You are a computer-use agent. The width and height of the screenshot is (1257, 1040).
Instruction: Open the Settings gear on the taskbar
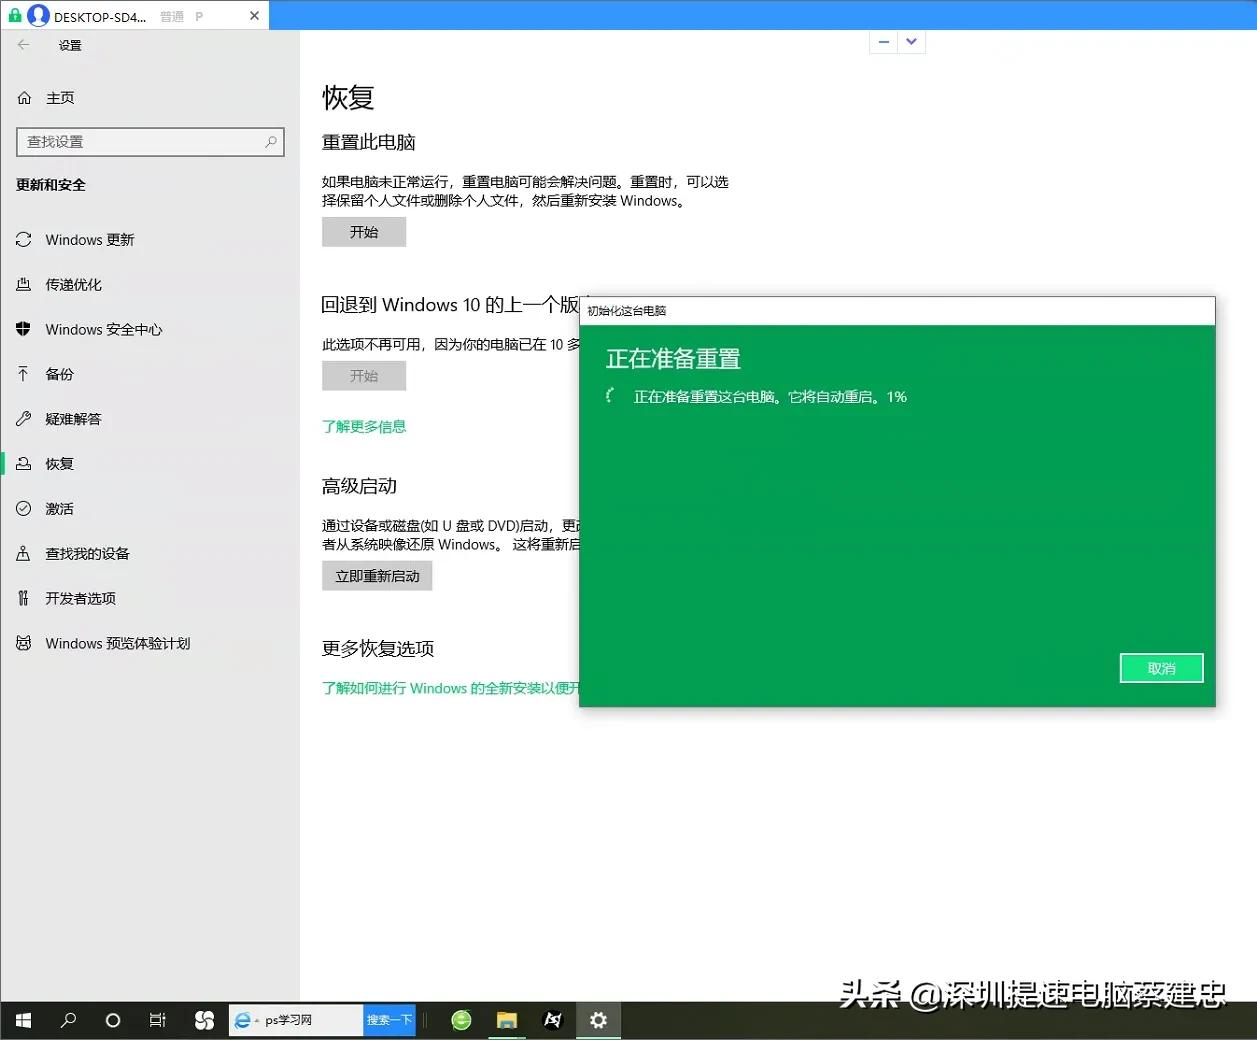(598, 1020)
